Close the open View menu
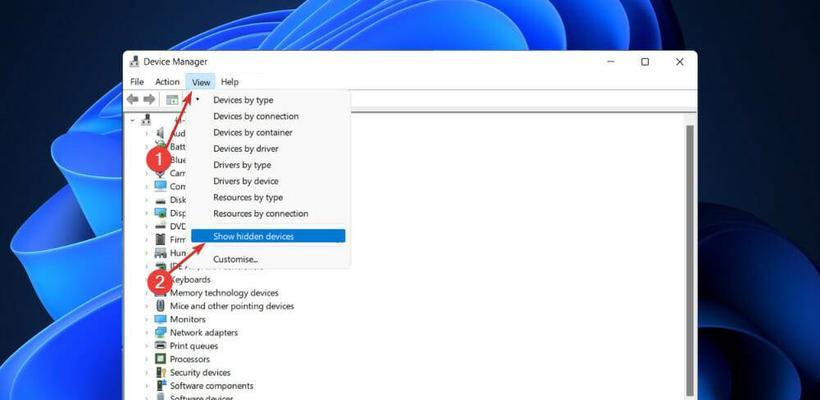The image size is (820, 400). [201, 82]
